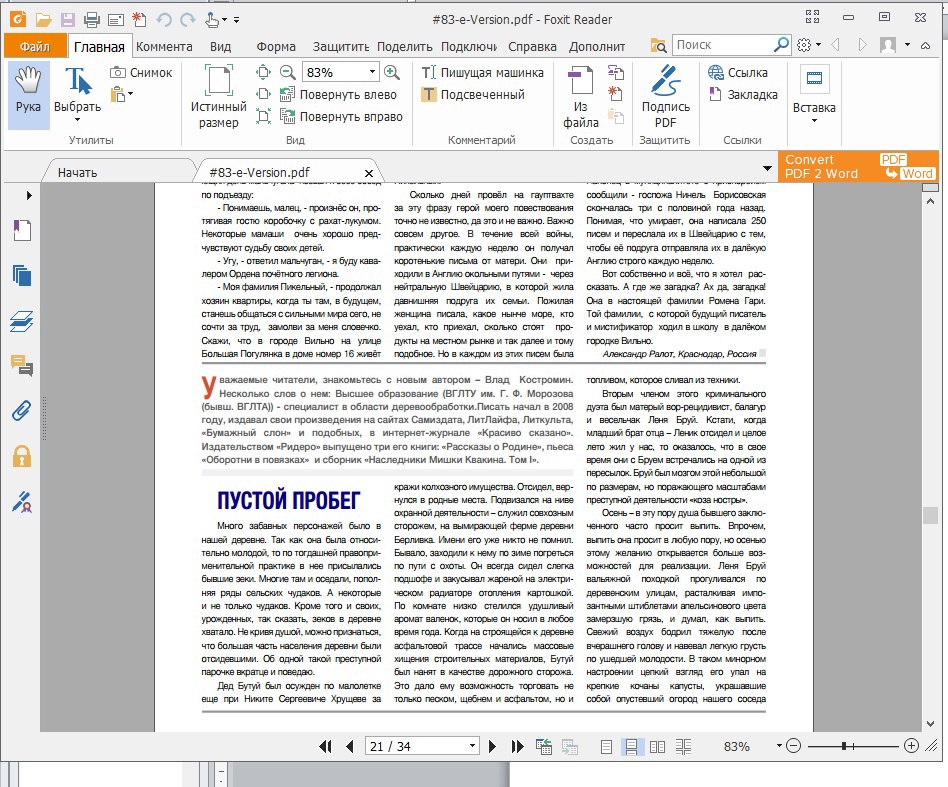
Task: Click the Снимок snapshot camera tool
Action: [x=142, y=72]
